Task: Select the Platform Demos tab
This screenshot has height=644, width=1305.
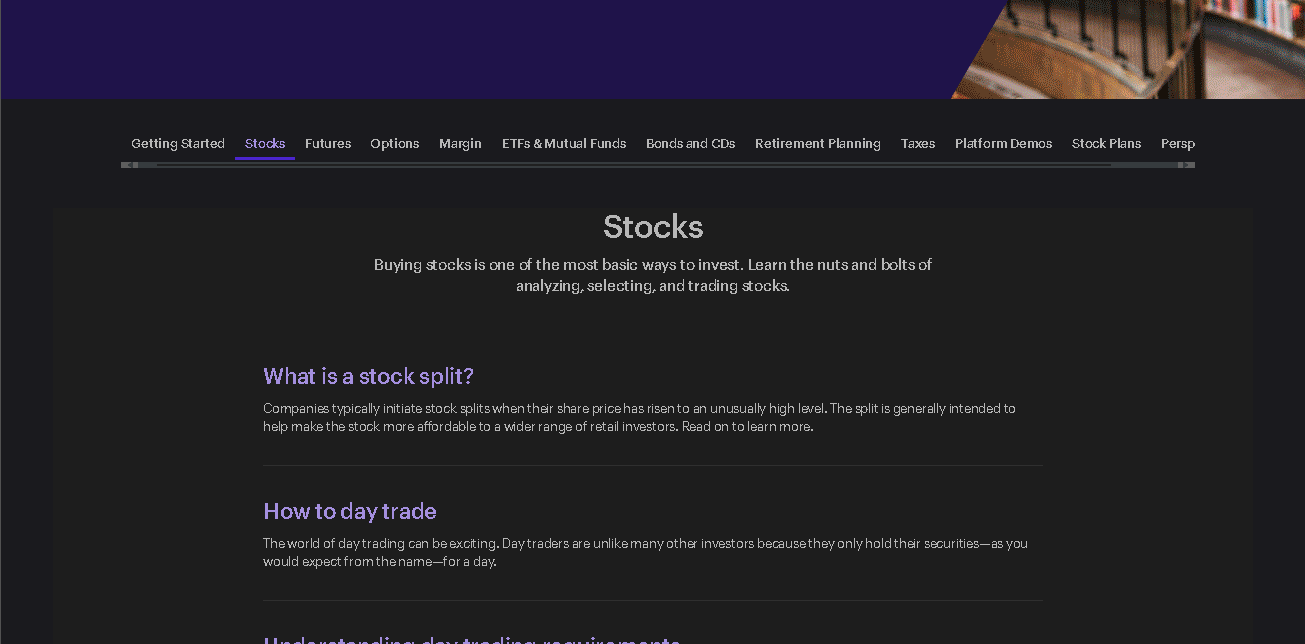Action: pos(1003,143)
